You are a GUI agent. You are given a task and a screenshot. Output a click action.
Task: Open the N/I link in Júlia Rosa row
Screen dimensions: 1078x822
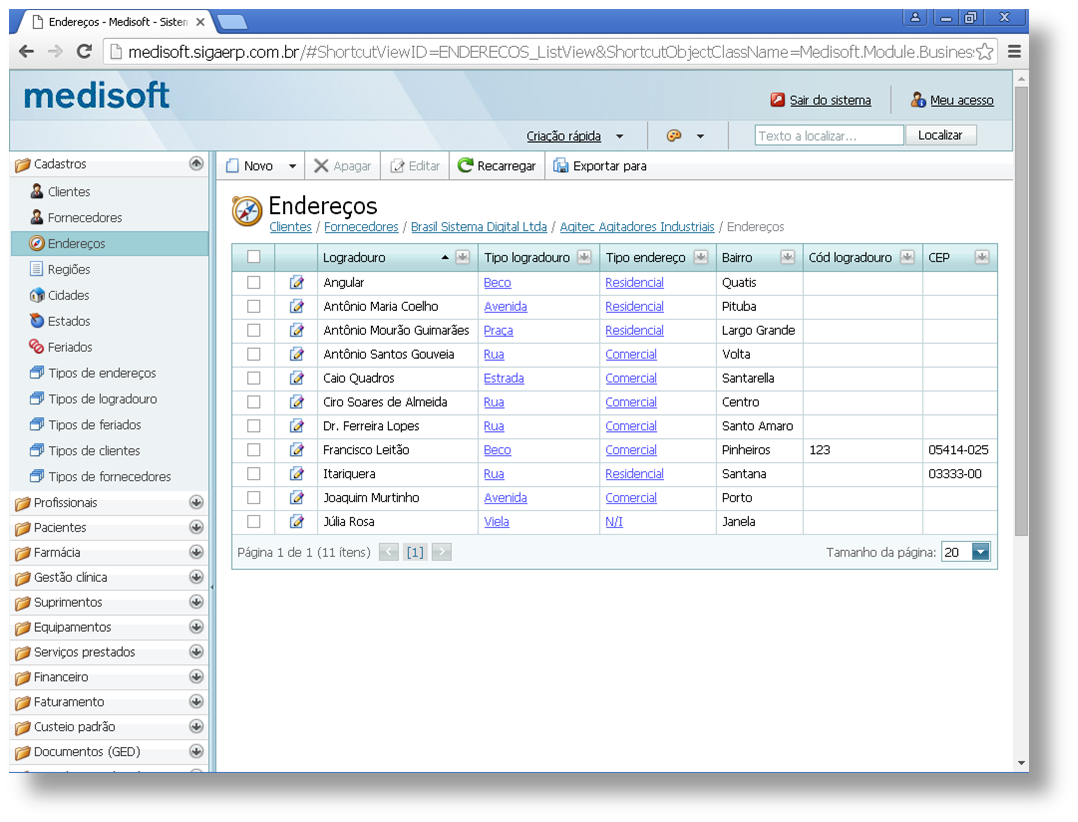[x=614, y=522]
